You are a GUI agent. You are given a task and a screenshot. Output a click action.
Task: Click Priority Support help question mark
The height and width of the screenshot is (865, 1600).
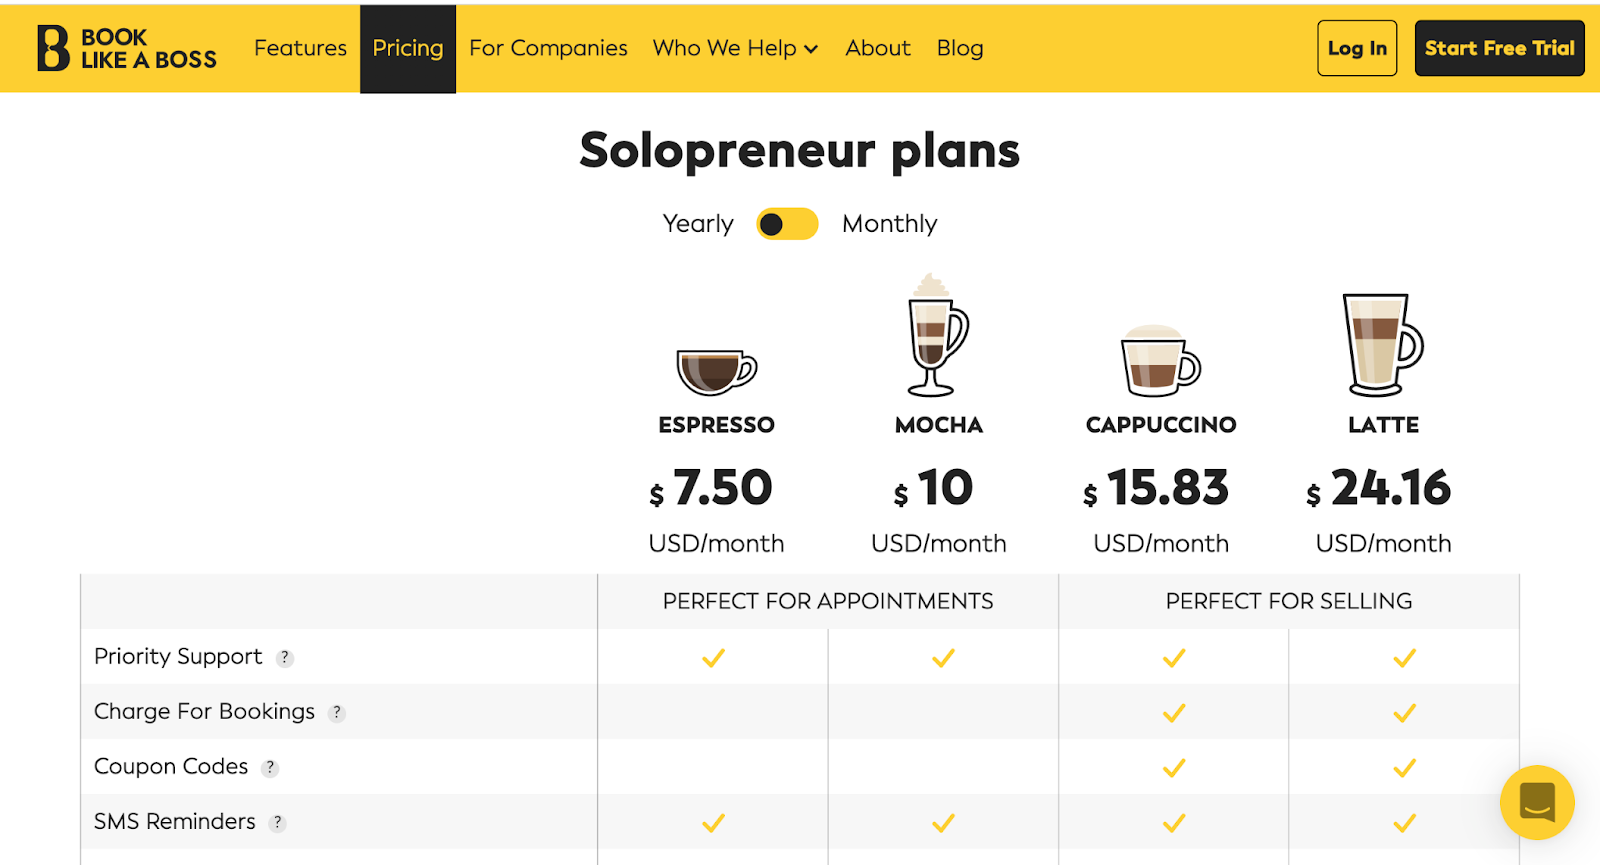pyautogui.click(x=285, y=658)
